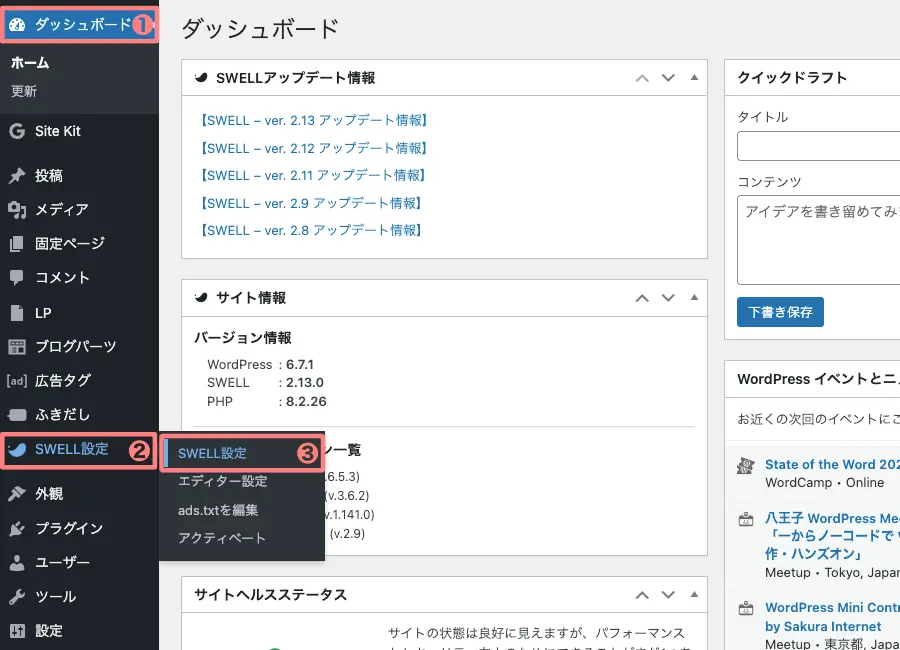This screenshot has width=900, height=650.
Task: Open the SWELL ver. 2.13 update info link
Action: point(312,118)
